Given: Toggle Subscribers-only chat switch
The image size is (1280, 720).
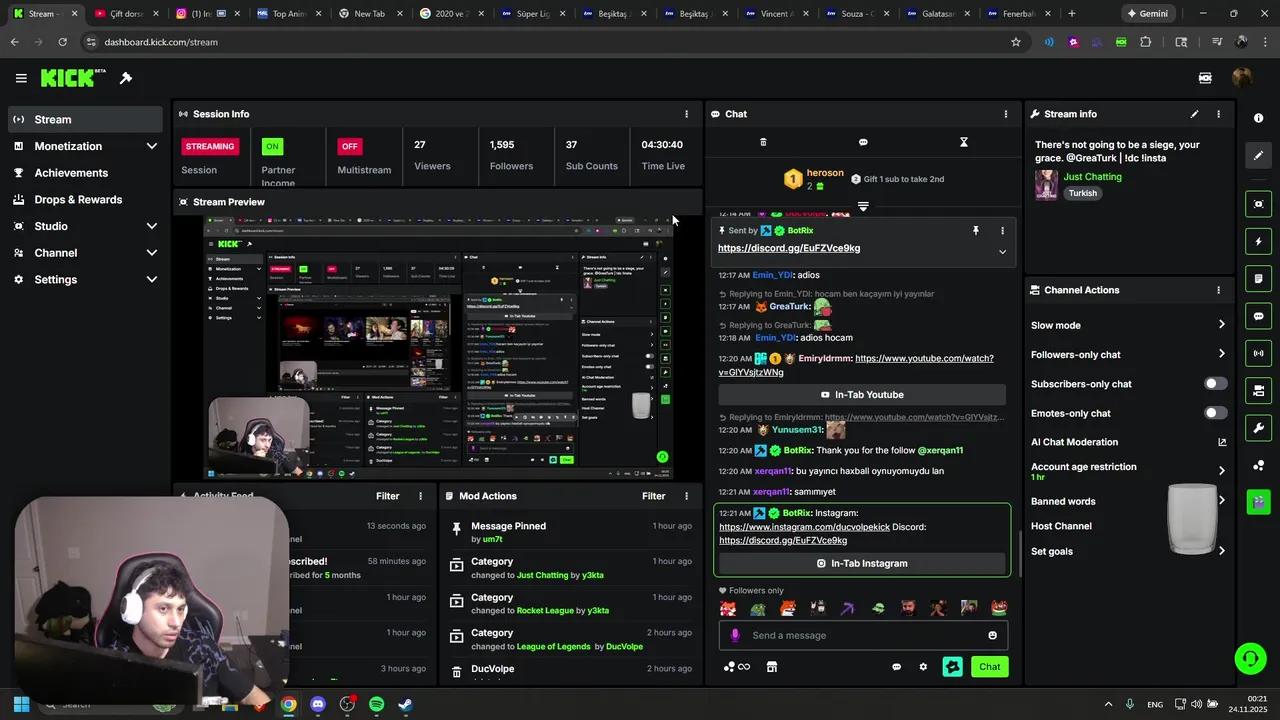Looking at the screenshot, I should [1216, 384].
